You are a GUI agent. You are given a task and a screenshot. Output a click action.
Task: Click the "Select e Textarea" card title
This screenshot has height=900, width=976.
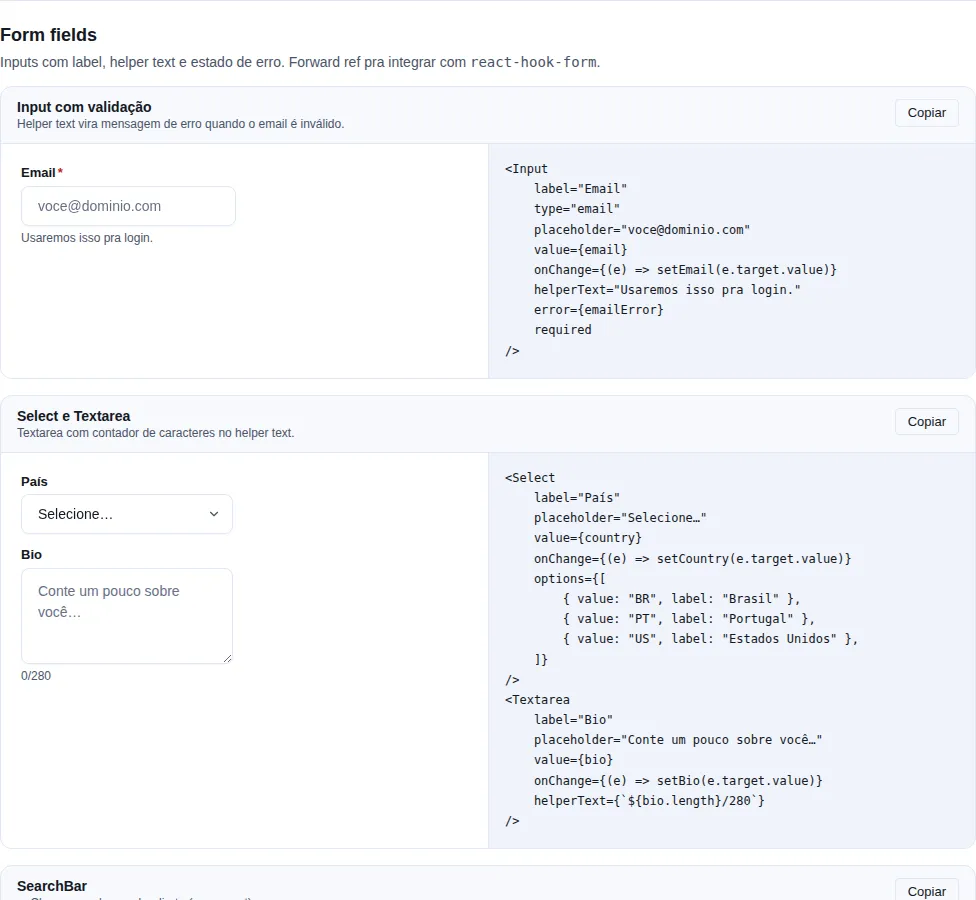(x=73, y=416)
